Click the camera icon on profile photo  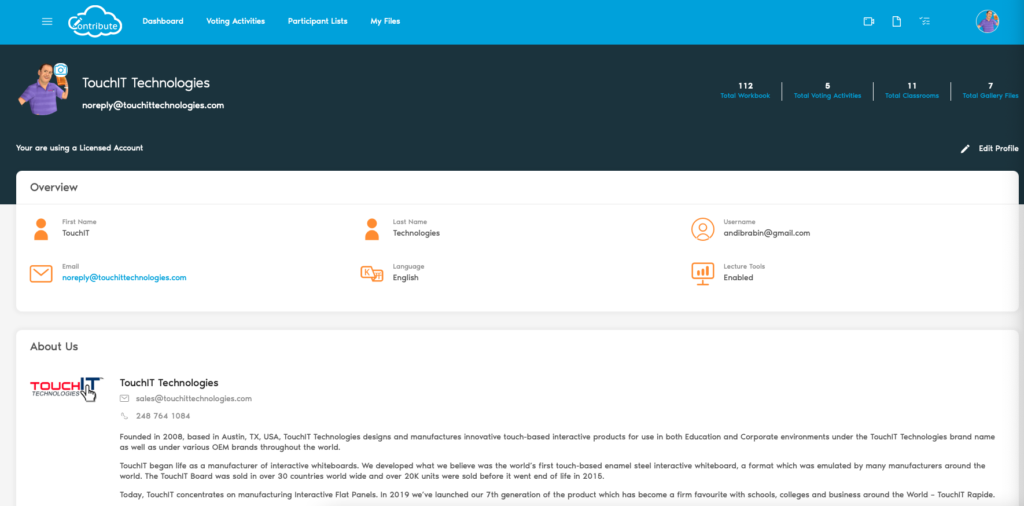pyautogui.click(x=61, y=69)
